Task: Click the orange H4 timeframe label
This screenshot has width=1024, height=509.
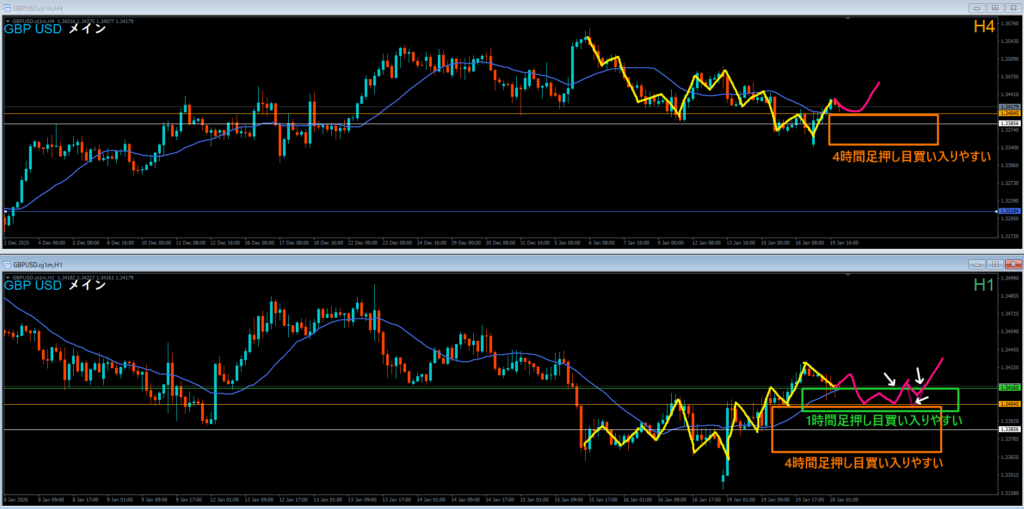Action: click(x=983, y=28)
